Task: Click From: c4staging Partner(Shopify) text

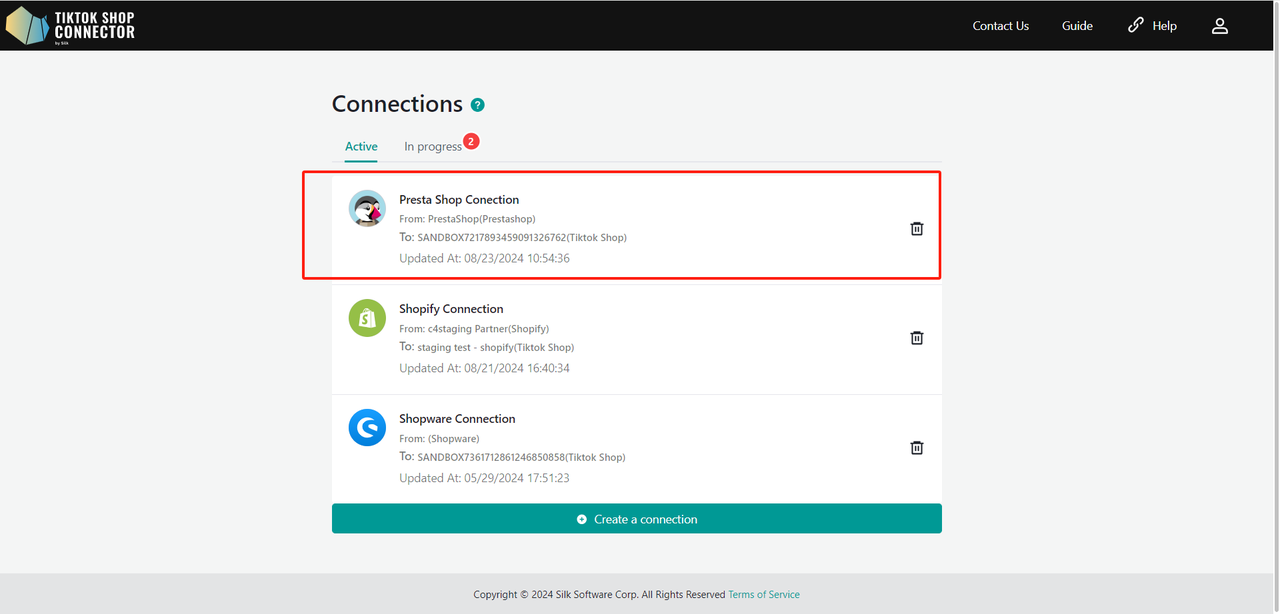Action: [x=474, y=329]
